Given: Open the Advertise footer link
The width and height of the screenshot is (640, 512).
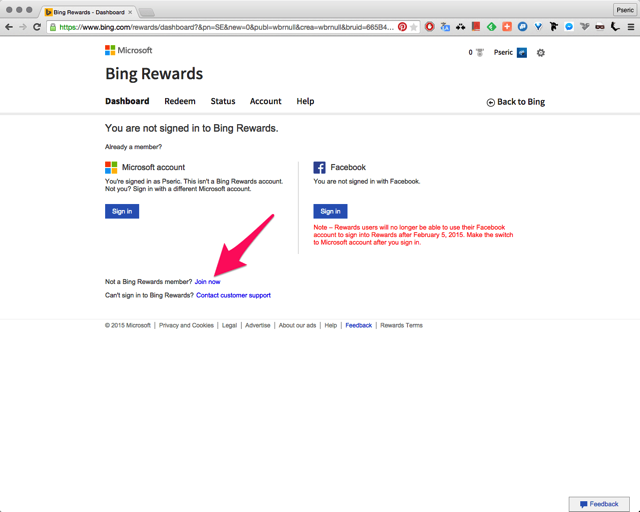Looking at the screenshot, I should pos(258,325).
